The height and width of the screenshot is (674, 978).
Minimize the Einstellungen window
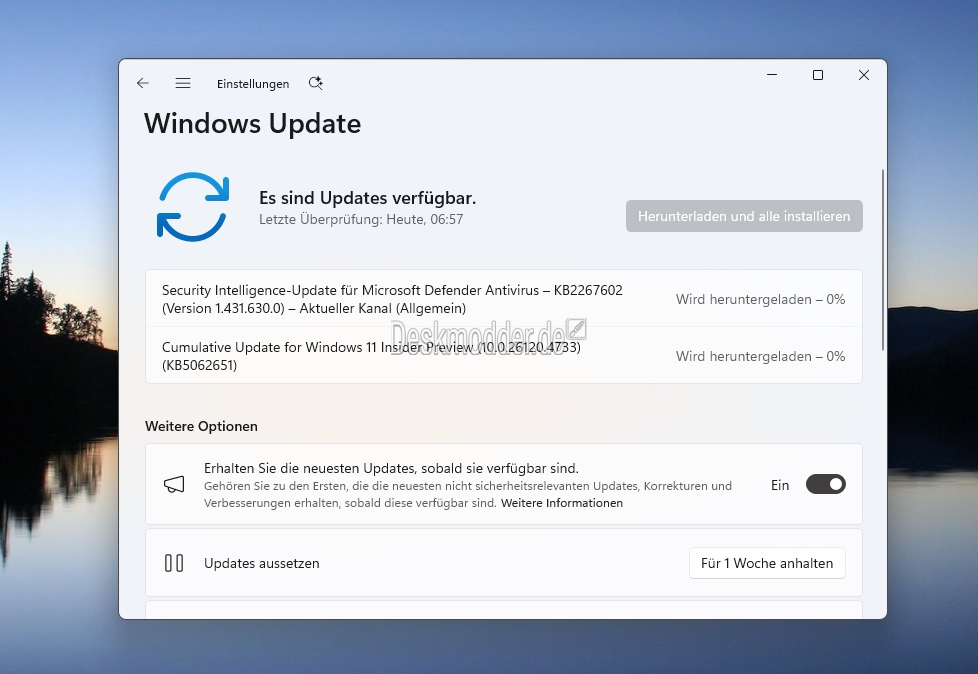tap(772, 75)
